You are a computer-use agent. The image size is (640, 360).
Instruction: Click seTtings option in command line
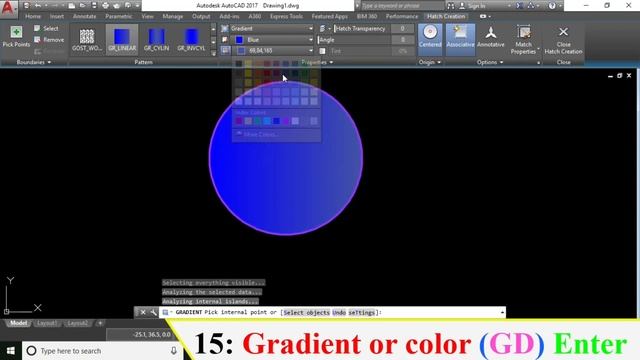[361, 312]
